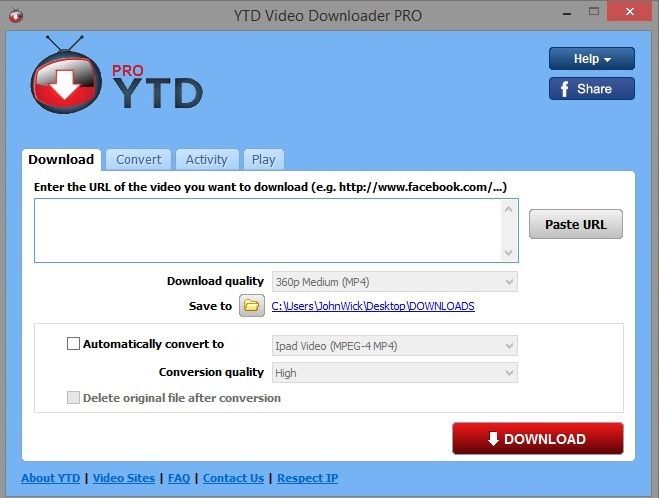
Task: Toggle Delete original file after conversion checkbox
Action: point(73,398)
